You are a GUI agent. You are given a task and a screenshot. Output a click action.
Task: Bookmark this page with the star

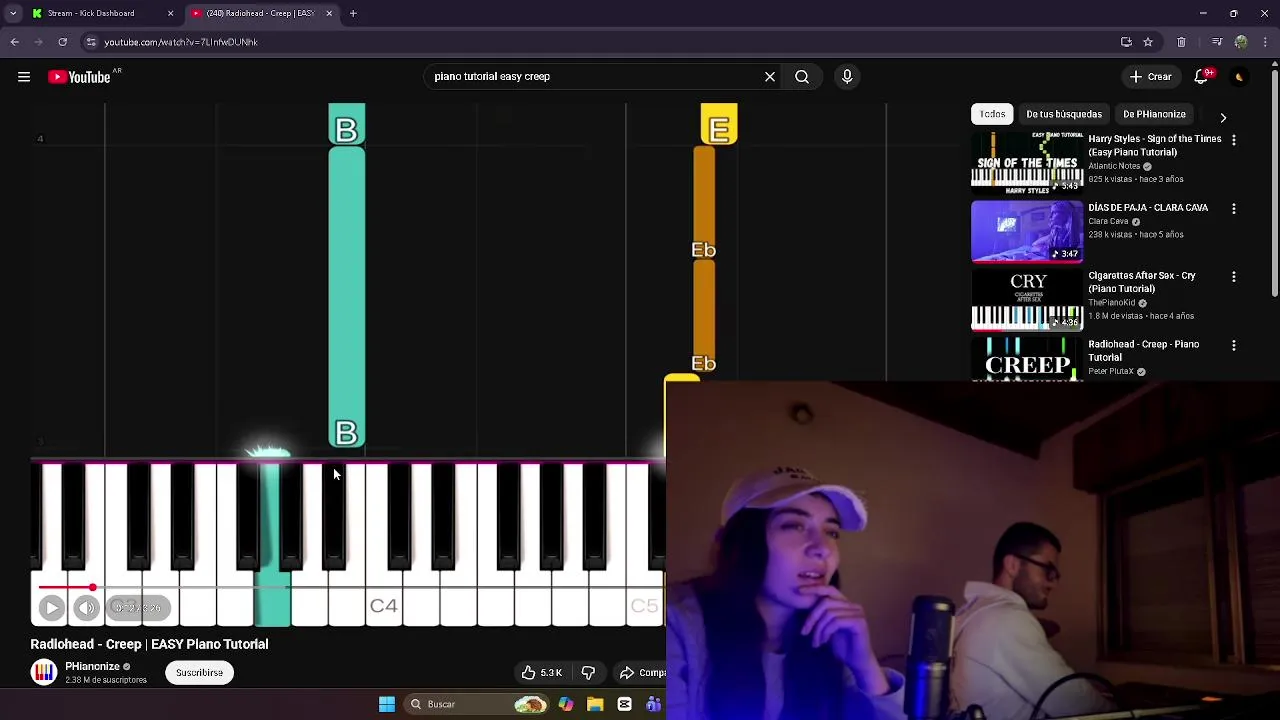[x=1148, y=42]
